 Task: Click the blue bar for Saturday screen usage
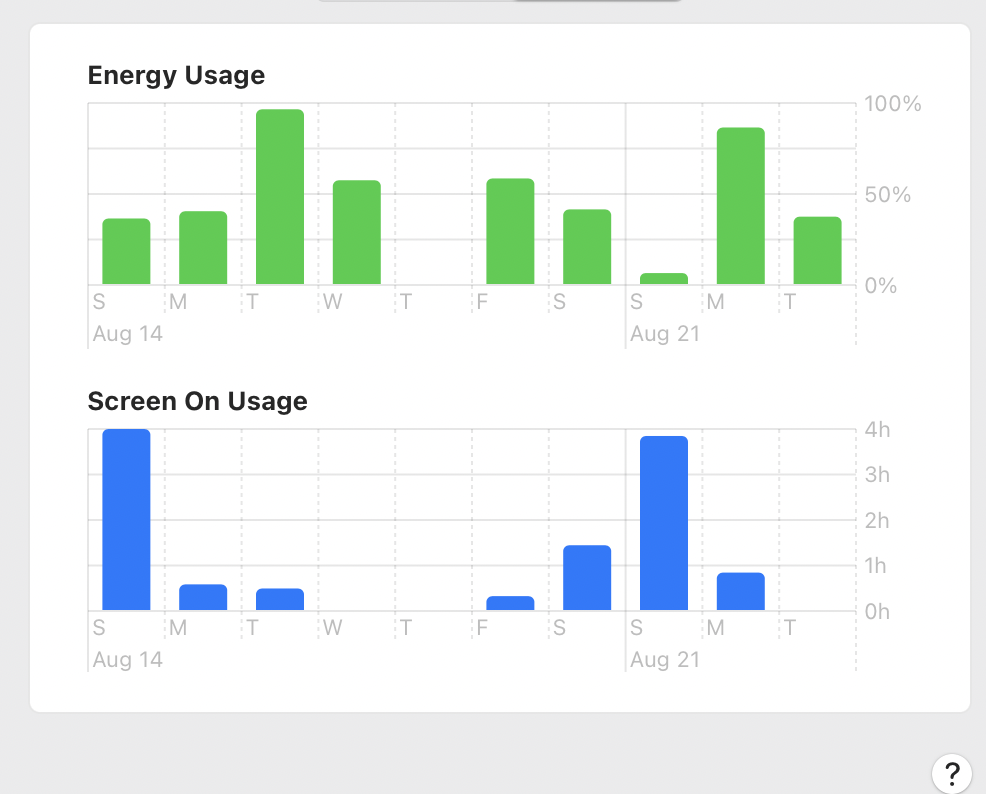[587, 575]
